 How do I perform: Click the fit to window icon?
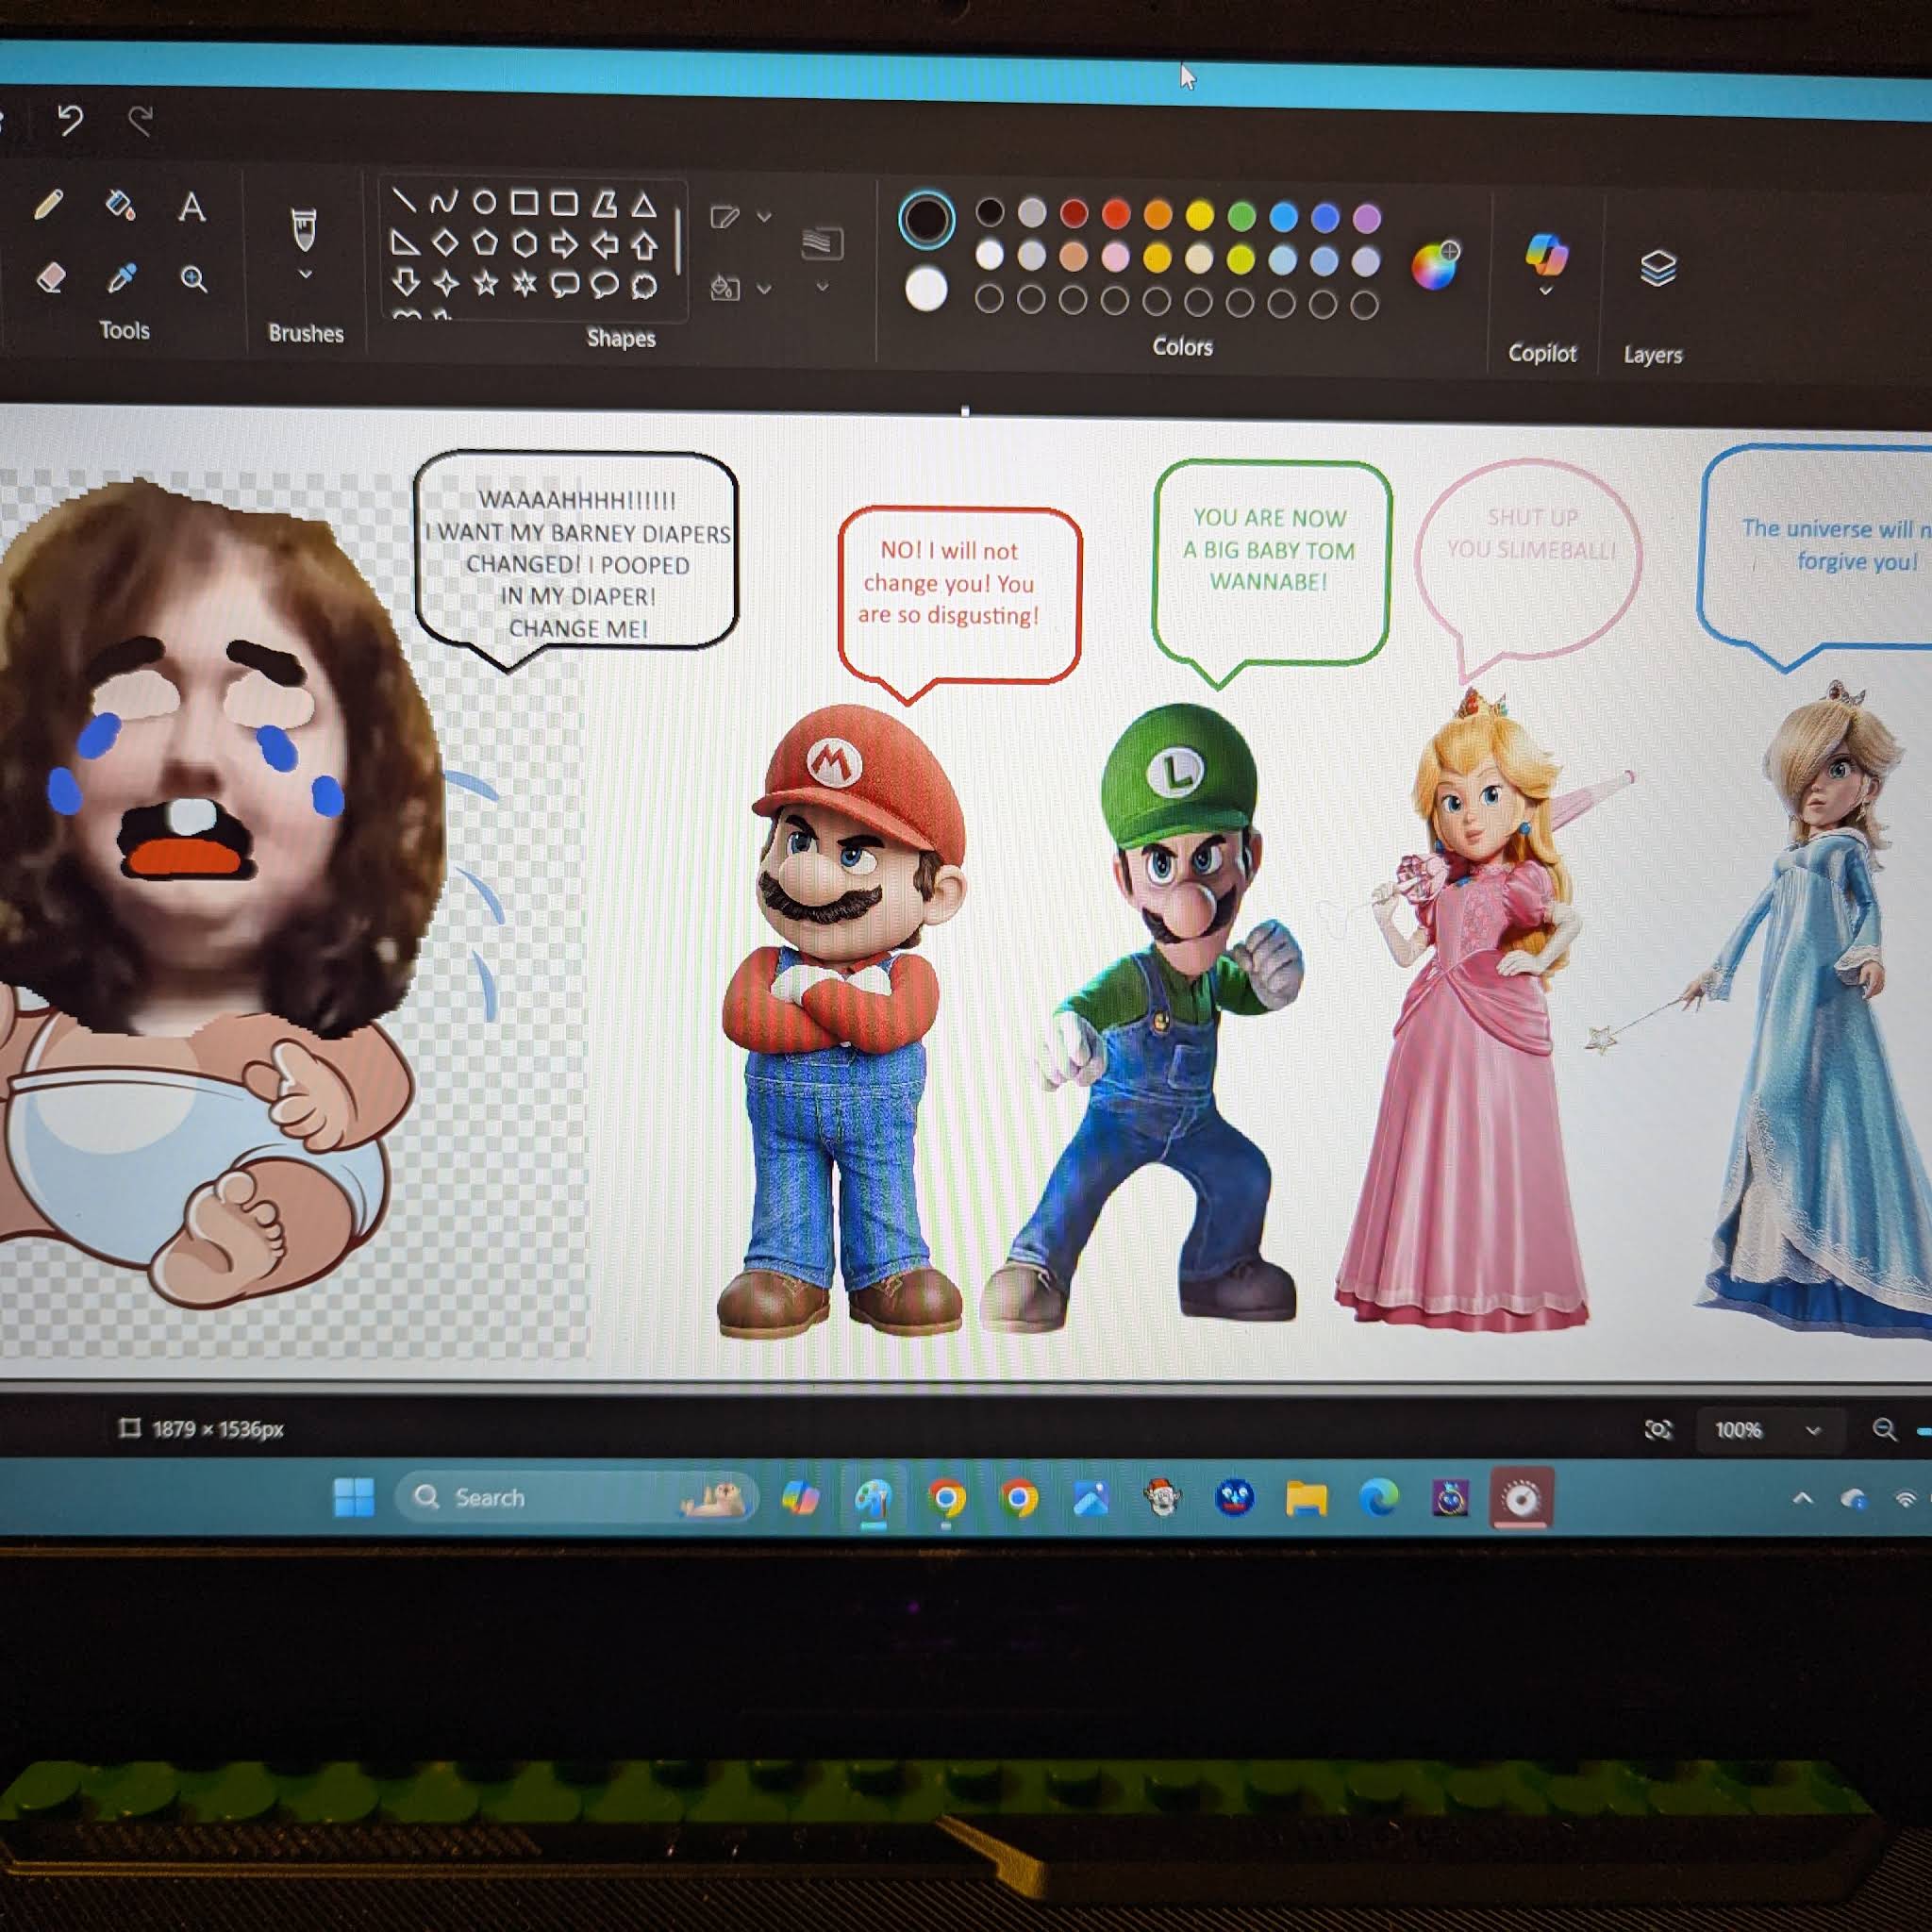click(x=1657, y=1430)
